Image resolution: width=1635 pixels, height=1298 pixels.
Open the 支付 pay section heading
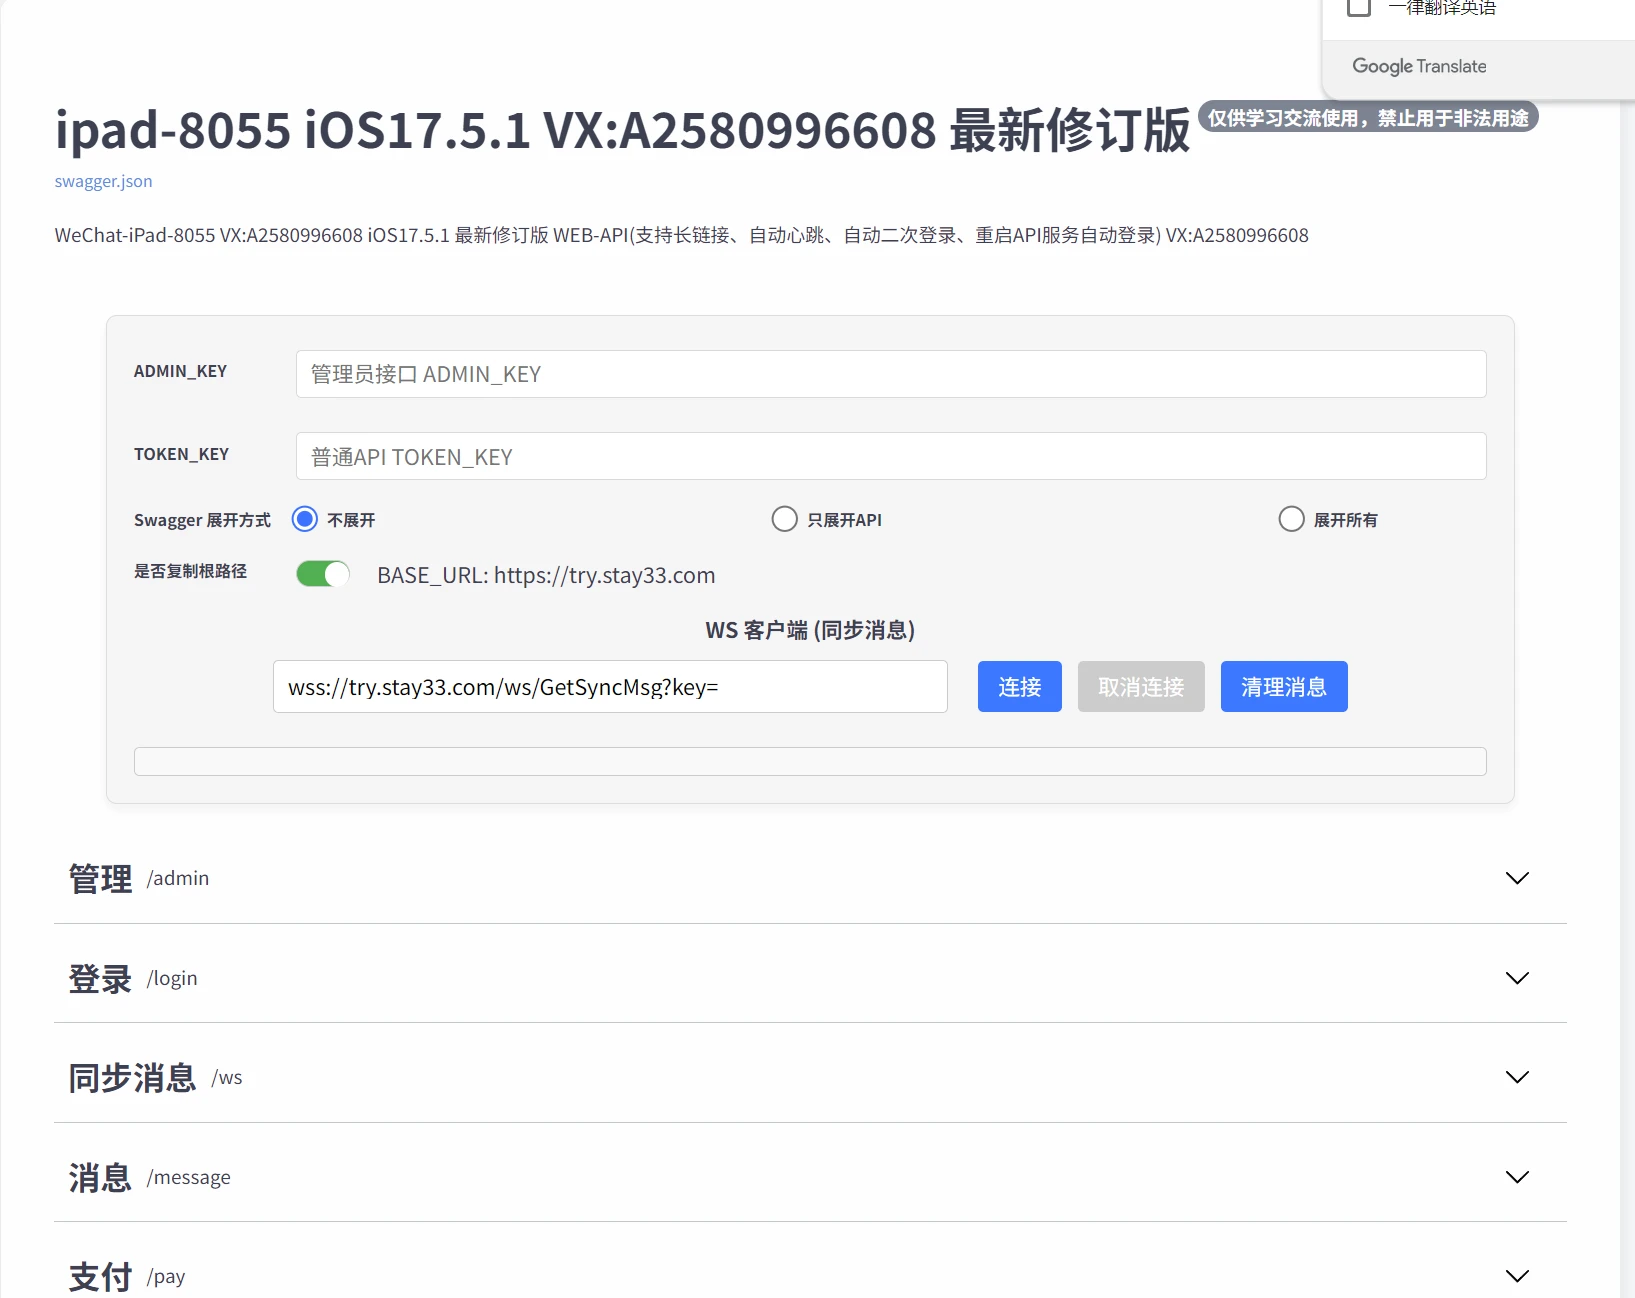pyautogui.click(x=100, y=1276)
